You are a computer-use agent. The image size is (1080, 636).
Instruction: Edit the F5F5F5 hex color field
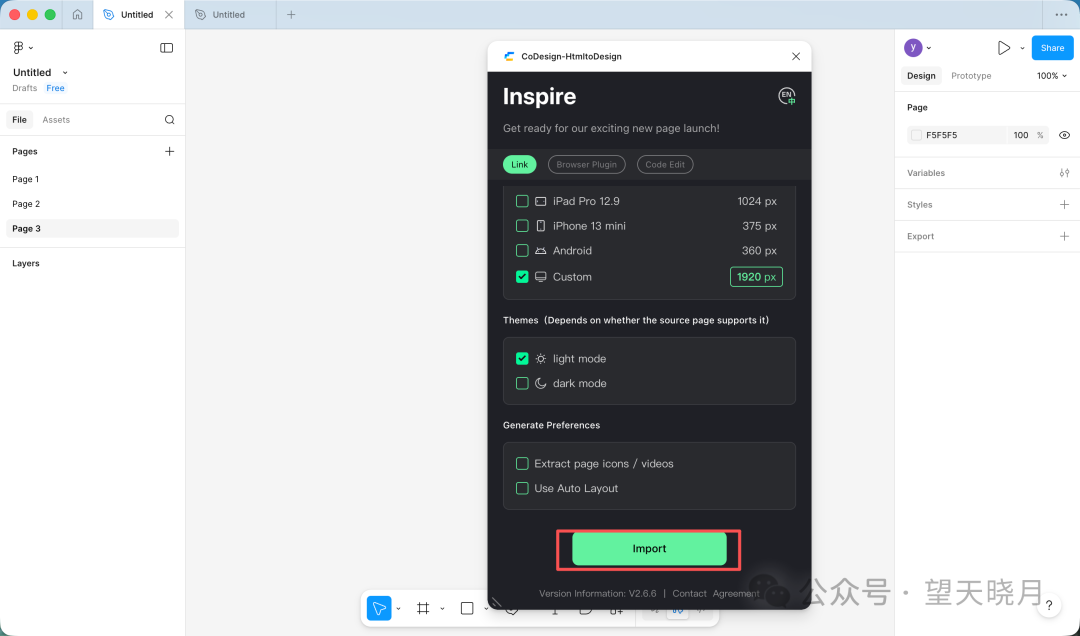[x=957, y=135]
